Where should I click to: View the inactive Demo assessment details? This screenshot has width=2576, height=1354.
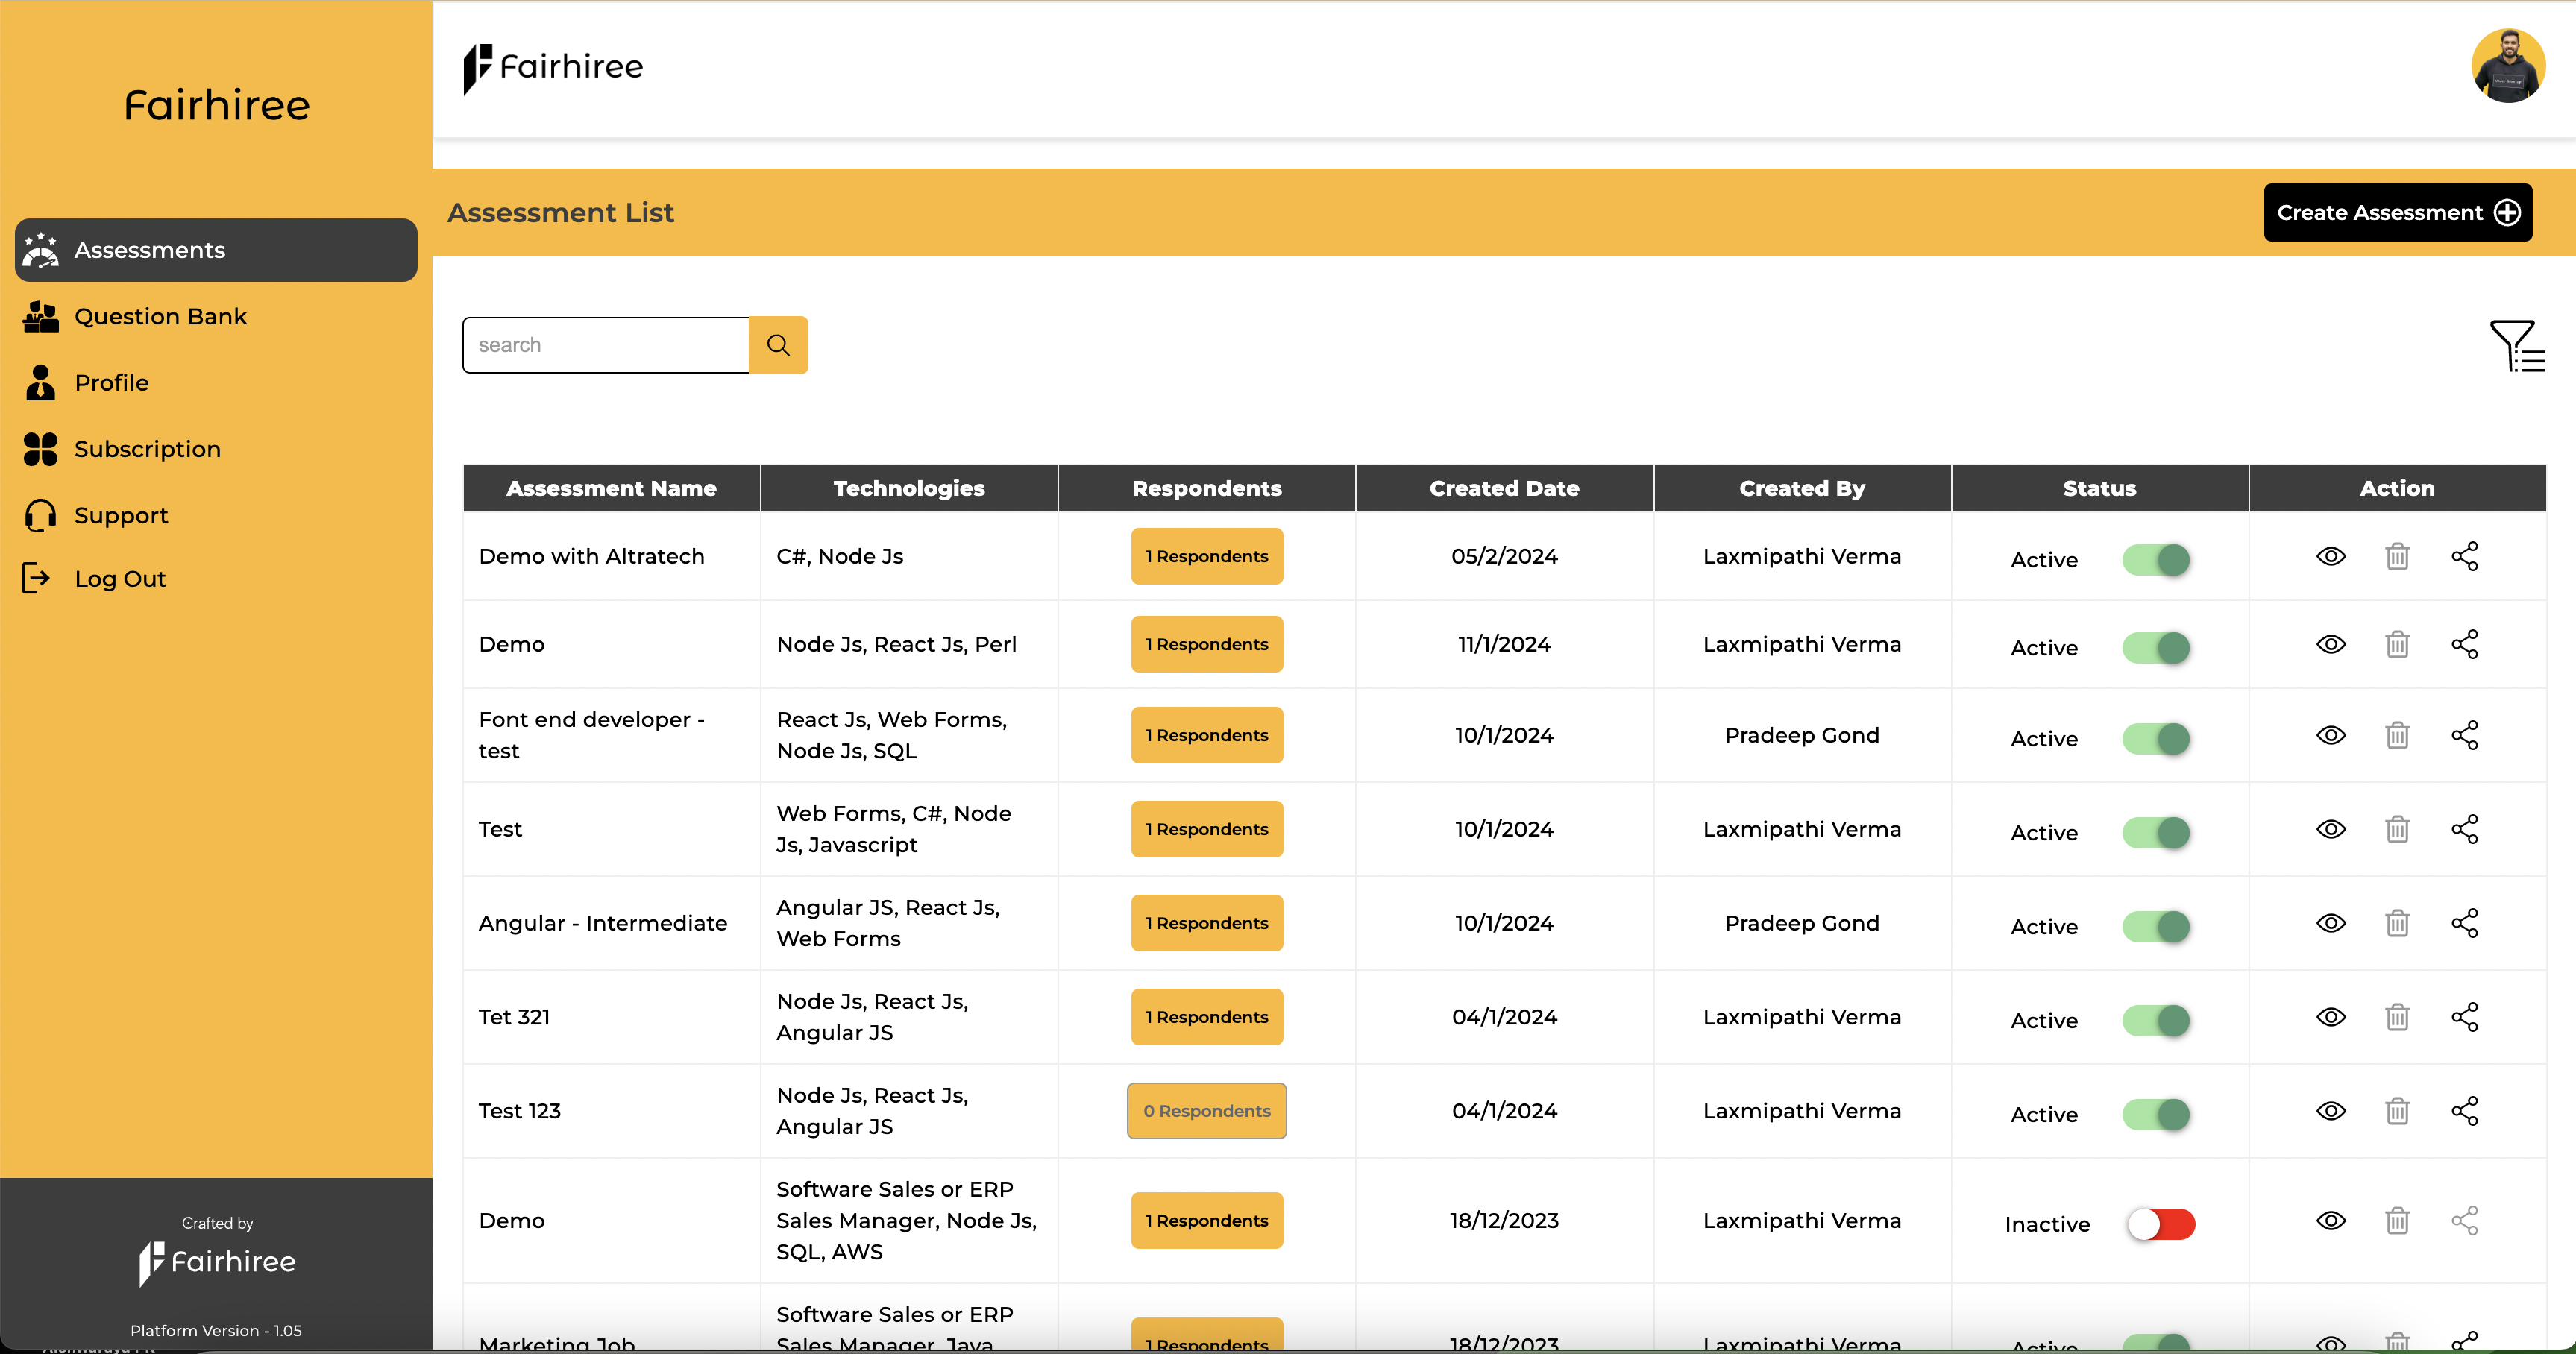2330,1220
